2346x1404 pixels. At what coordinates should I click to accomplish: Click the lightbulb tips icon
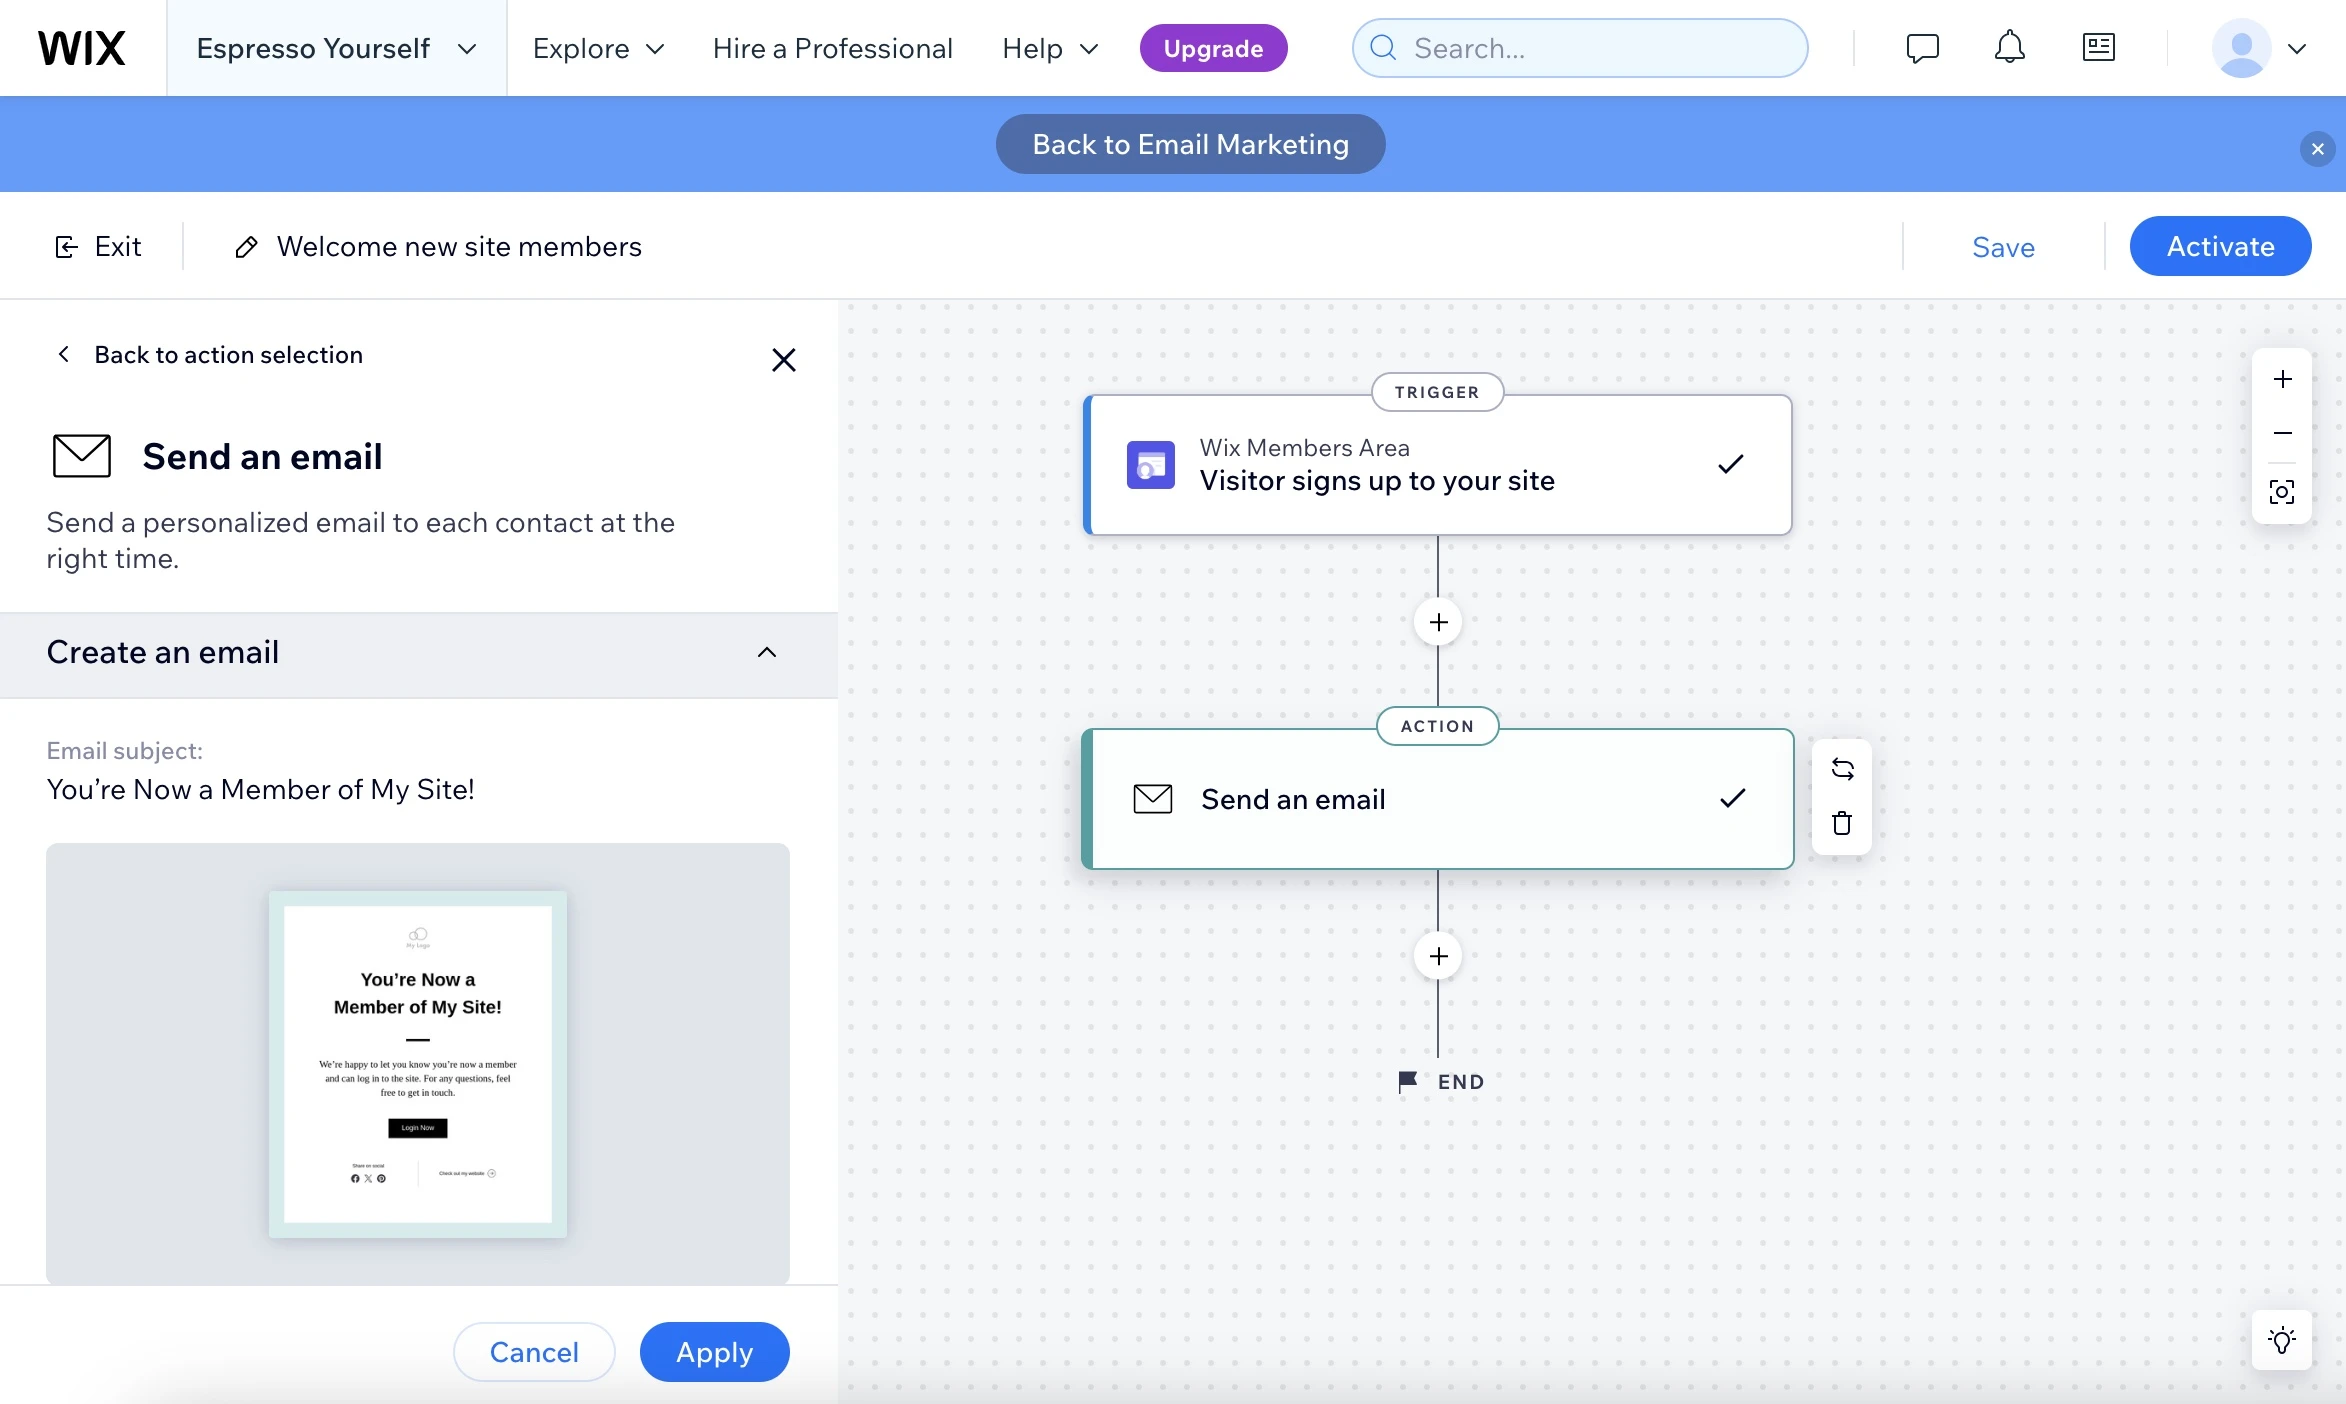[x=2282, y=1340]
